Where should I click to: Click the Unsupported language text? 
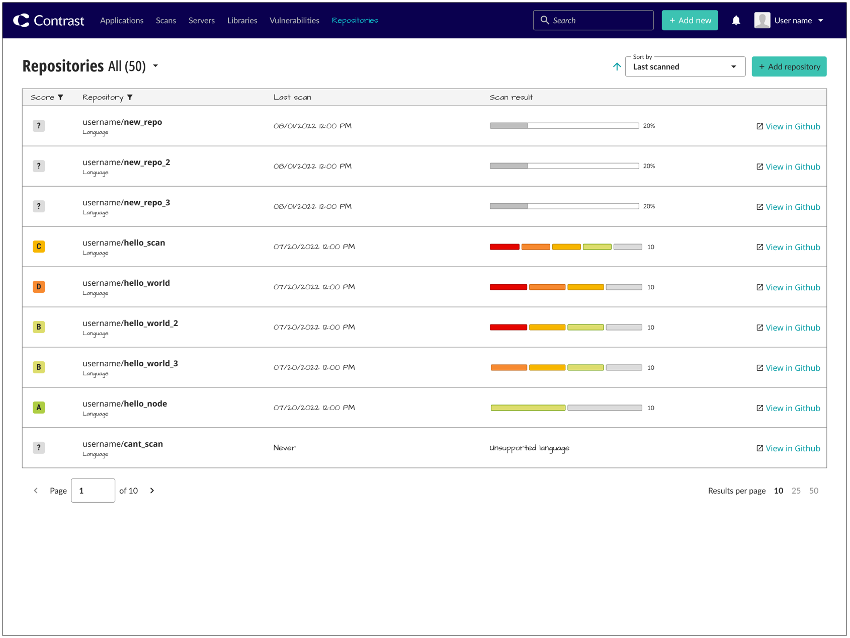[529, 448]
